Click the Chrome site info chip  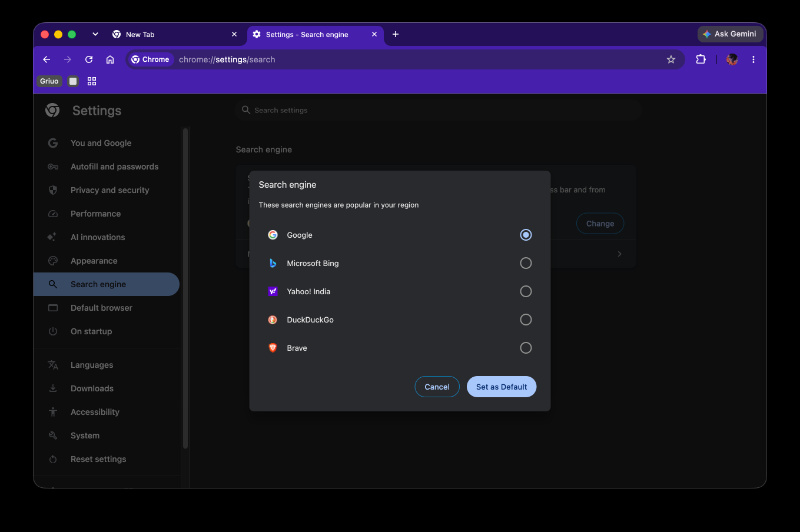(x=150, y=60)
